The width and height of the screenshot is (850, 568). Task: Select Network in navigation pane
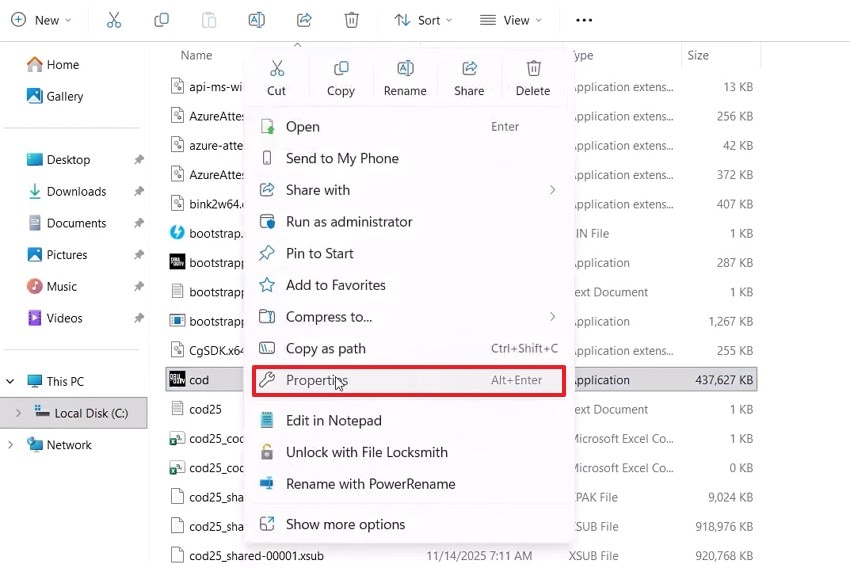(59, 444)
